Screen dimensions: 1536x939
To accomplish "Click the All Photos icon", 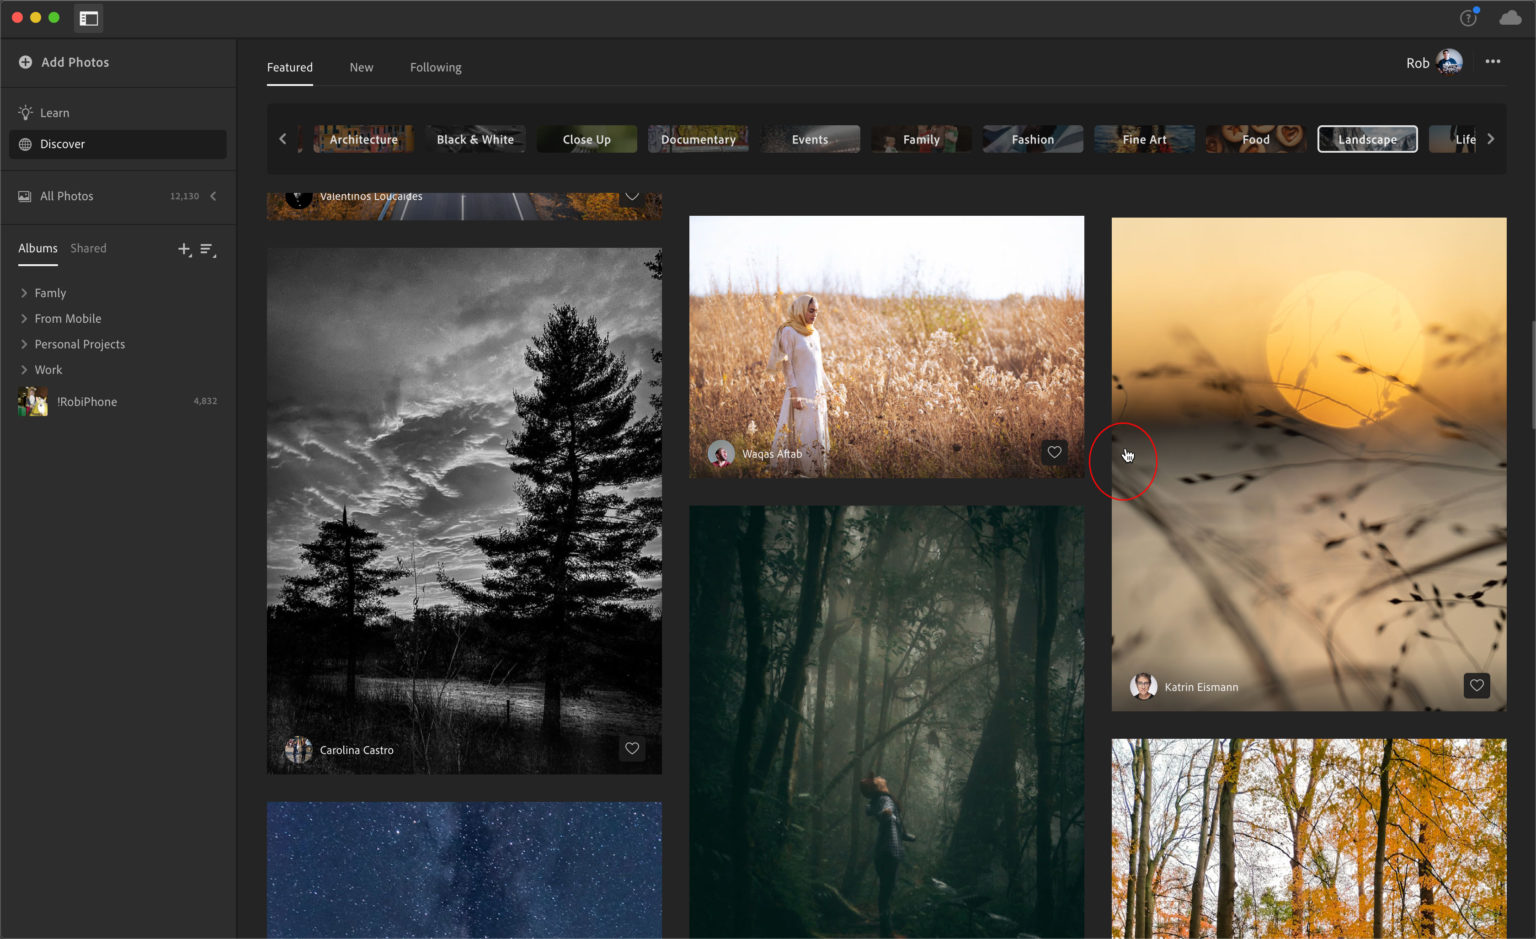I will click(x=24, y=196).
